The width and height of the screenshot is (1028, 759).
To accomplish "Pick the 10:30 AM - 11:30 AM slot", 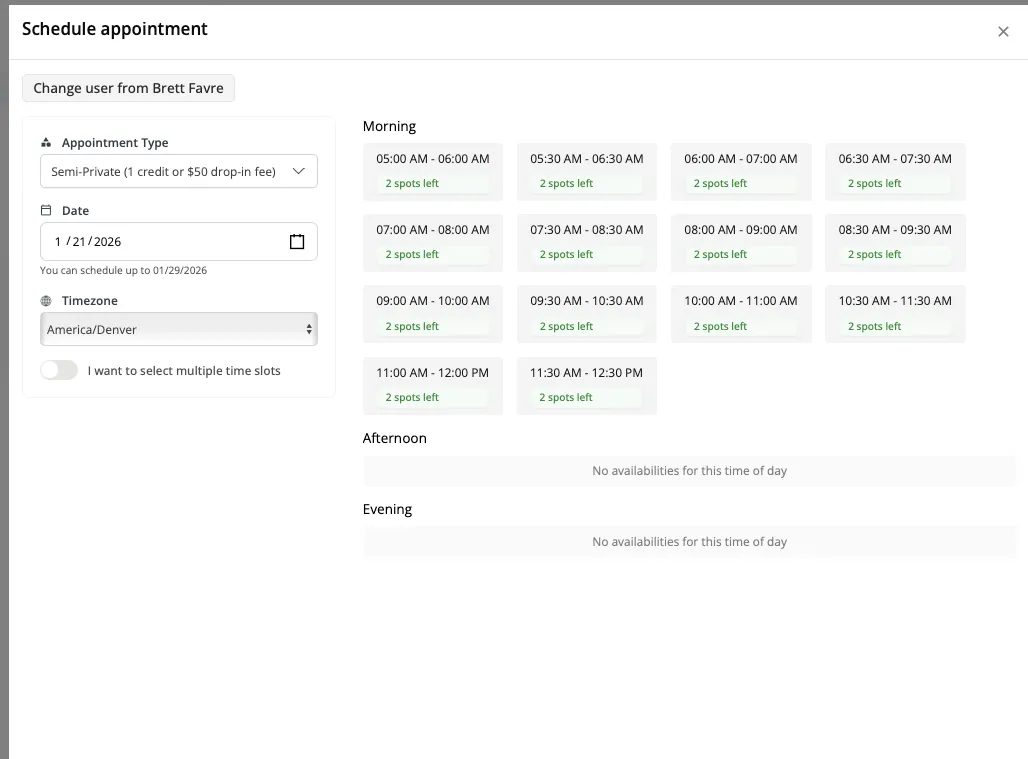I will [895, 314].
